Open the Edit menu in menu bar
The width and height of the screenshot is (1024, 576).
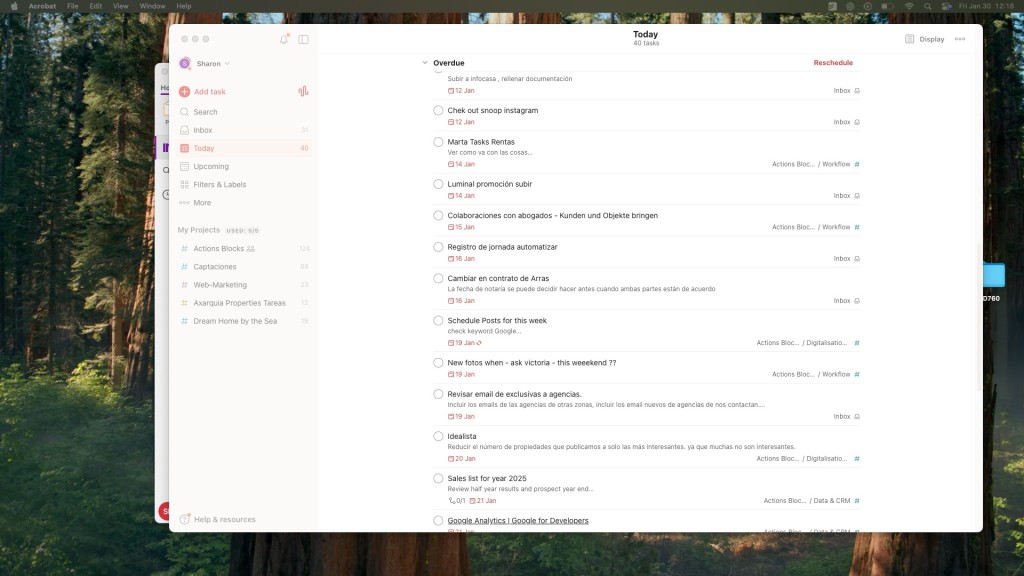pyautogui.click(x=96, y=6)
